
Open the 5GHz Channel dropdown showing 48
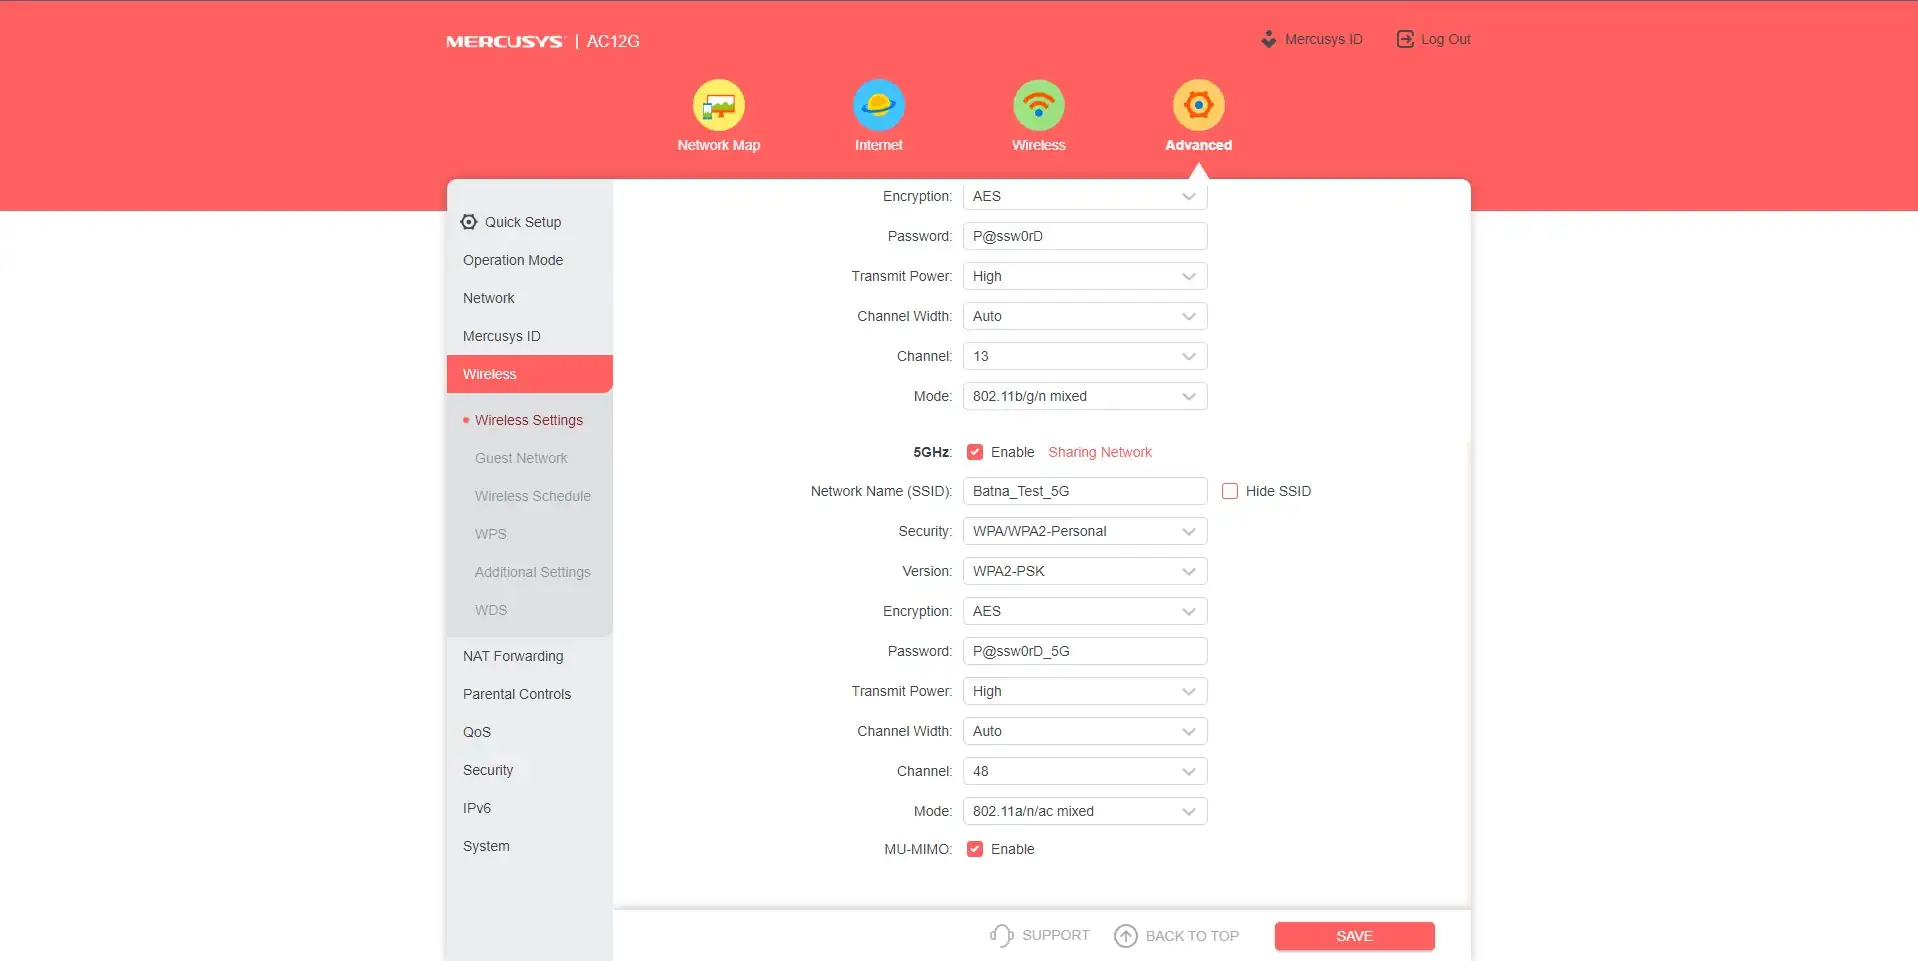pyautogui.click(x=1084, y=771)
